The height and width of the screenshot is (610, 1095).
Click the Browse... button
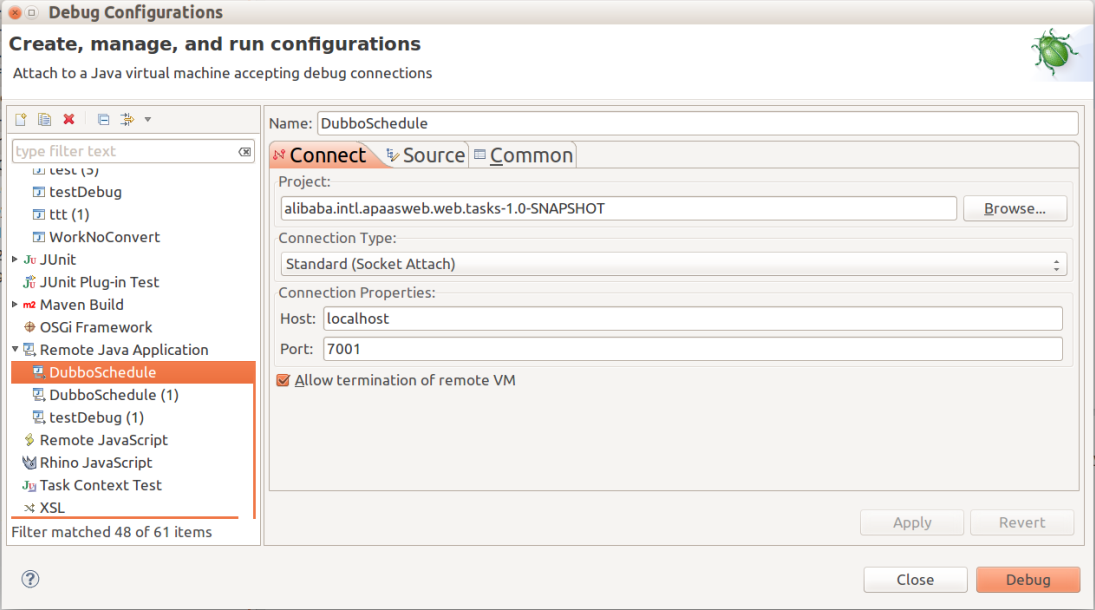[1014, 208]
